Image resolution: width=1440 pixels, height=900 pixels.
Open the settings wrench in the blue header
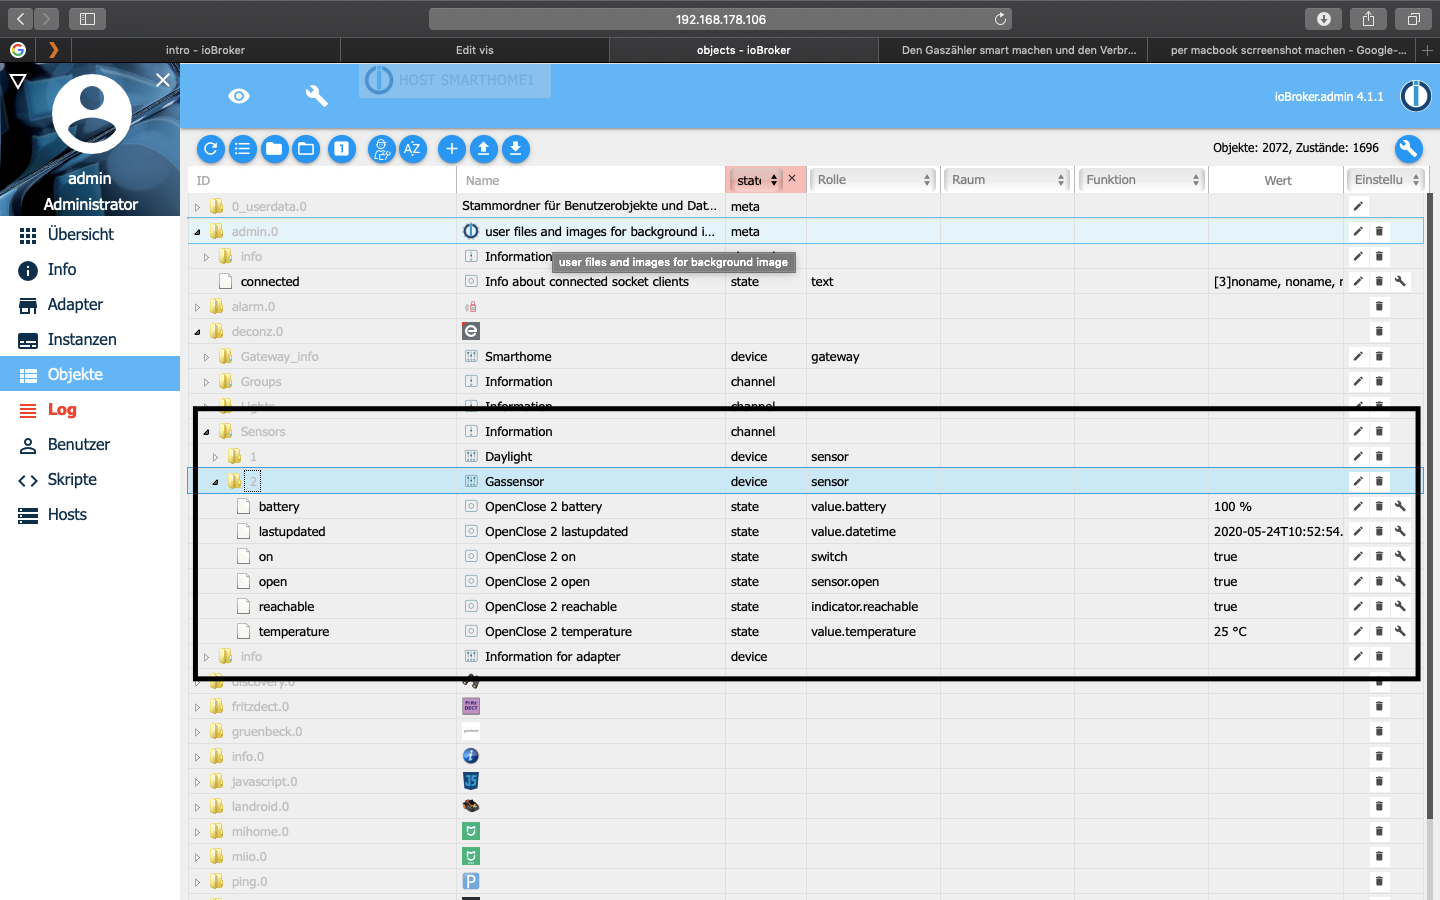coord(316,95)
